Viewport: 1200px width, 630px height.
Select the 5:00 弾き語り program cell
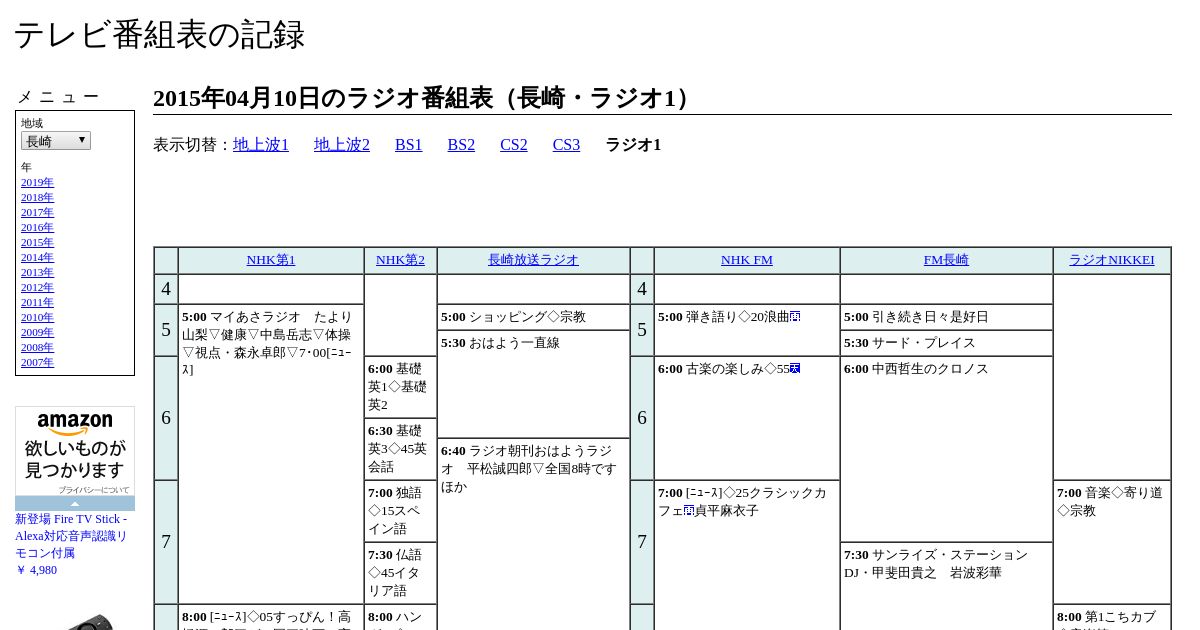click(747, 330)
